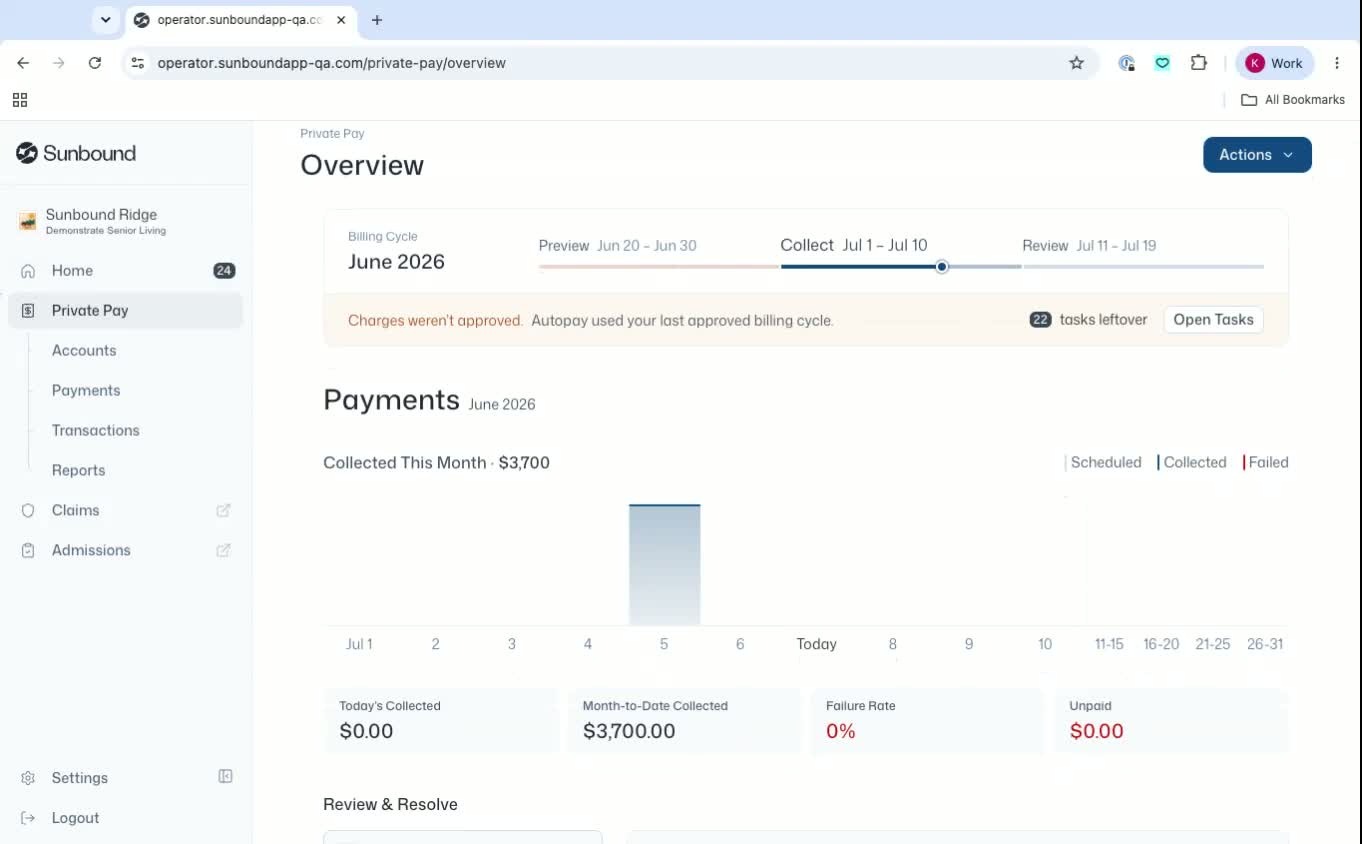Click Charges weren't approved warning text

tap(435, 321)
